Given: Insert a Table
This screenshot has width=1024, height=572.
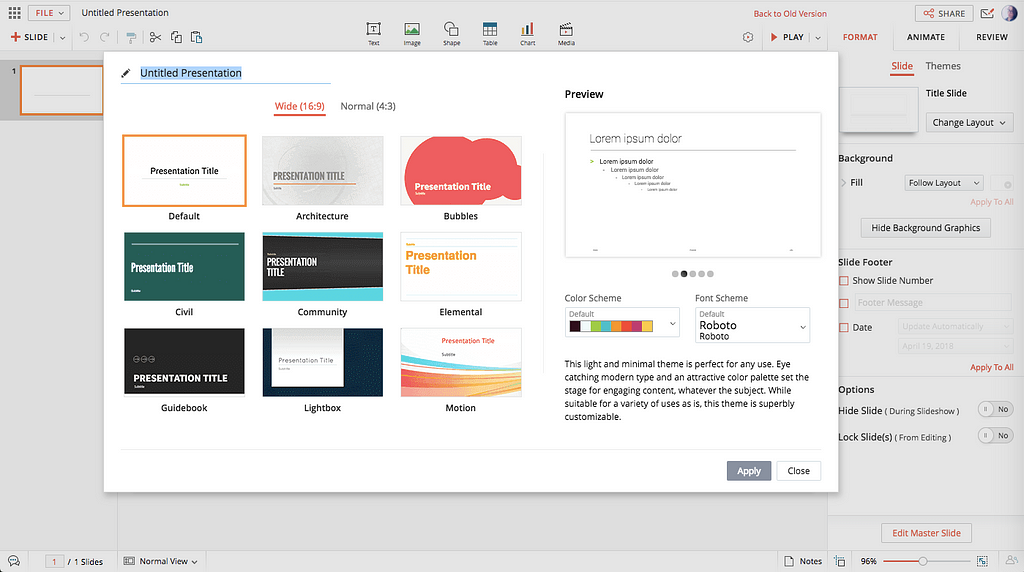Looking at the screenshot, I should pos(490,34).
